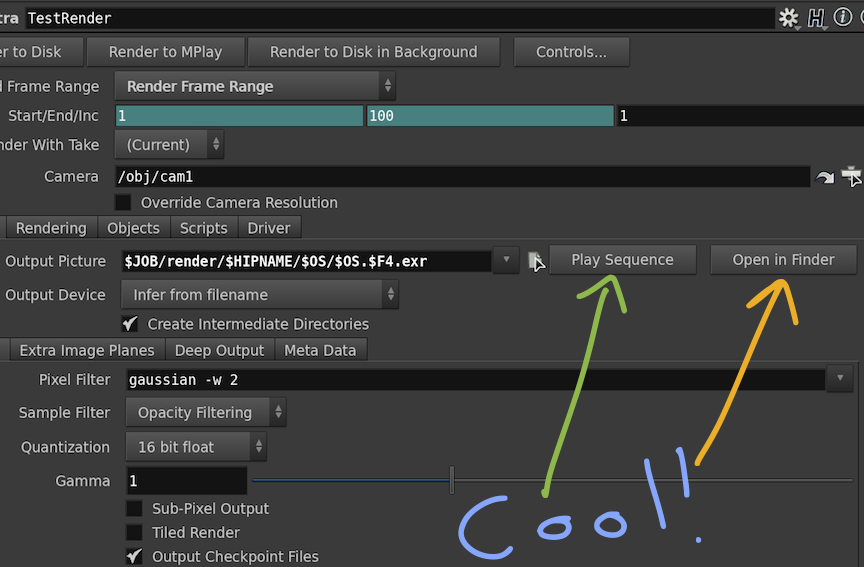
Task: Open the Extra Image Planes tab
Action: [87, 350]
